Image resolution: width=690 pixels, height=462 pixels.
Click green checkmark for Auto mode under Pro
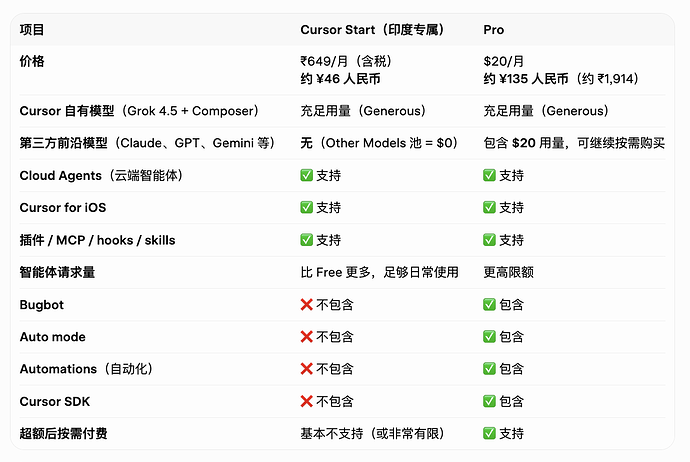[x=489, y=337]
